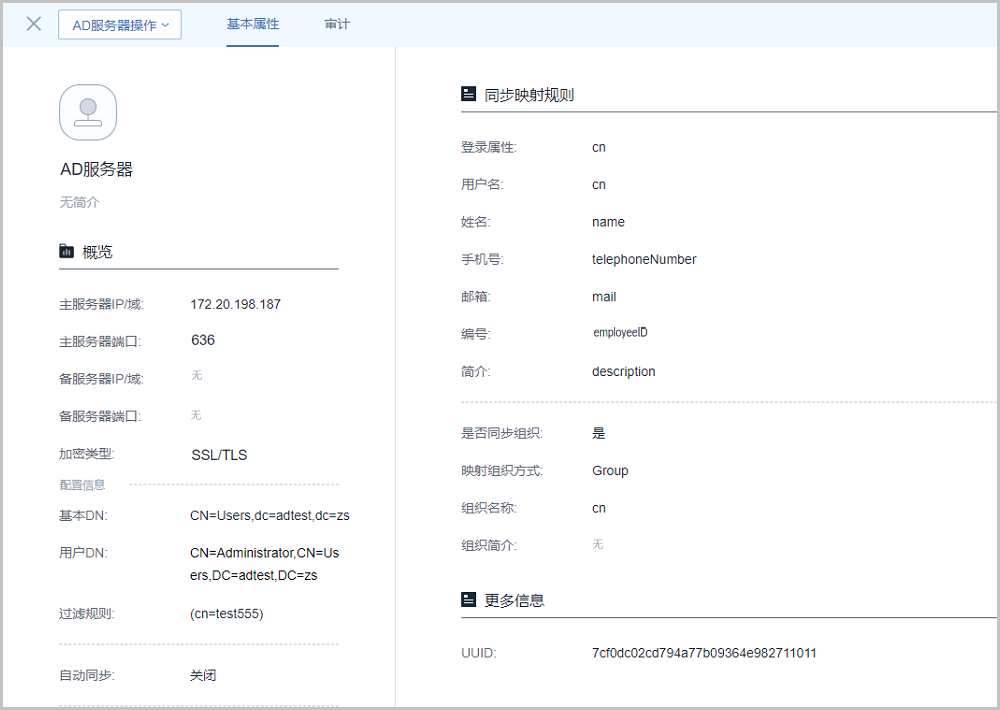Image resolution: width=1000 pixels, height=710 pixels.
Task: Click the telephoneNumber mapping value
Action: [644, 259]
